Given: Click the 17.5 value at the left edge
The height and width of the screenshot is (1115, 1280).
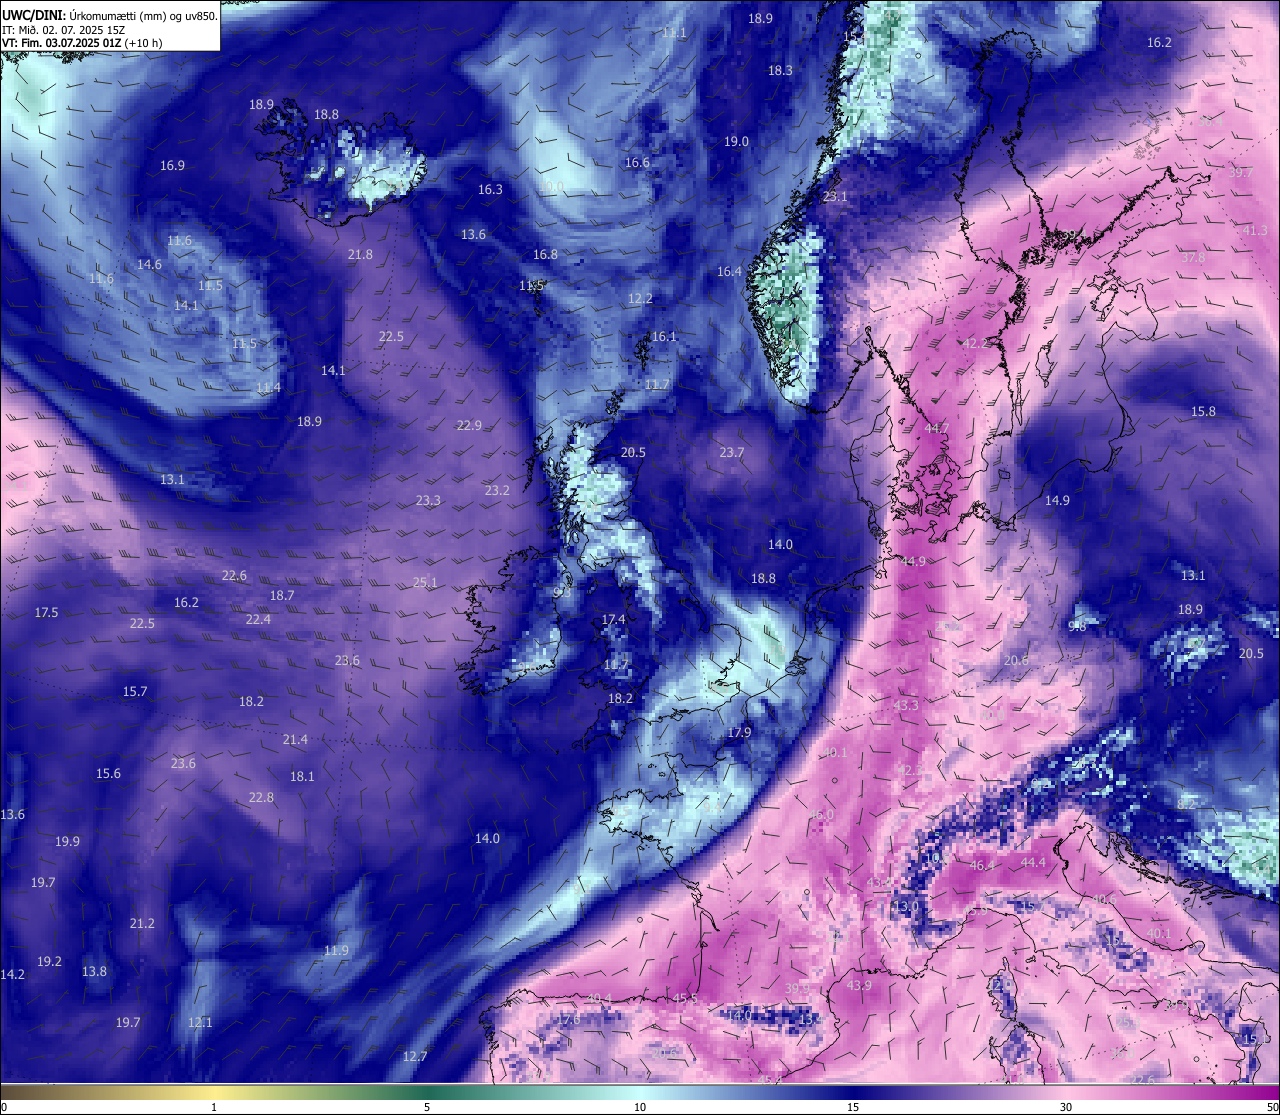Looking at the screenshot, I should point(46,612).
